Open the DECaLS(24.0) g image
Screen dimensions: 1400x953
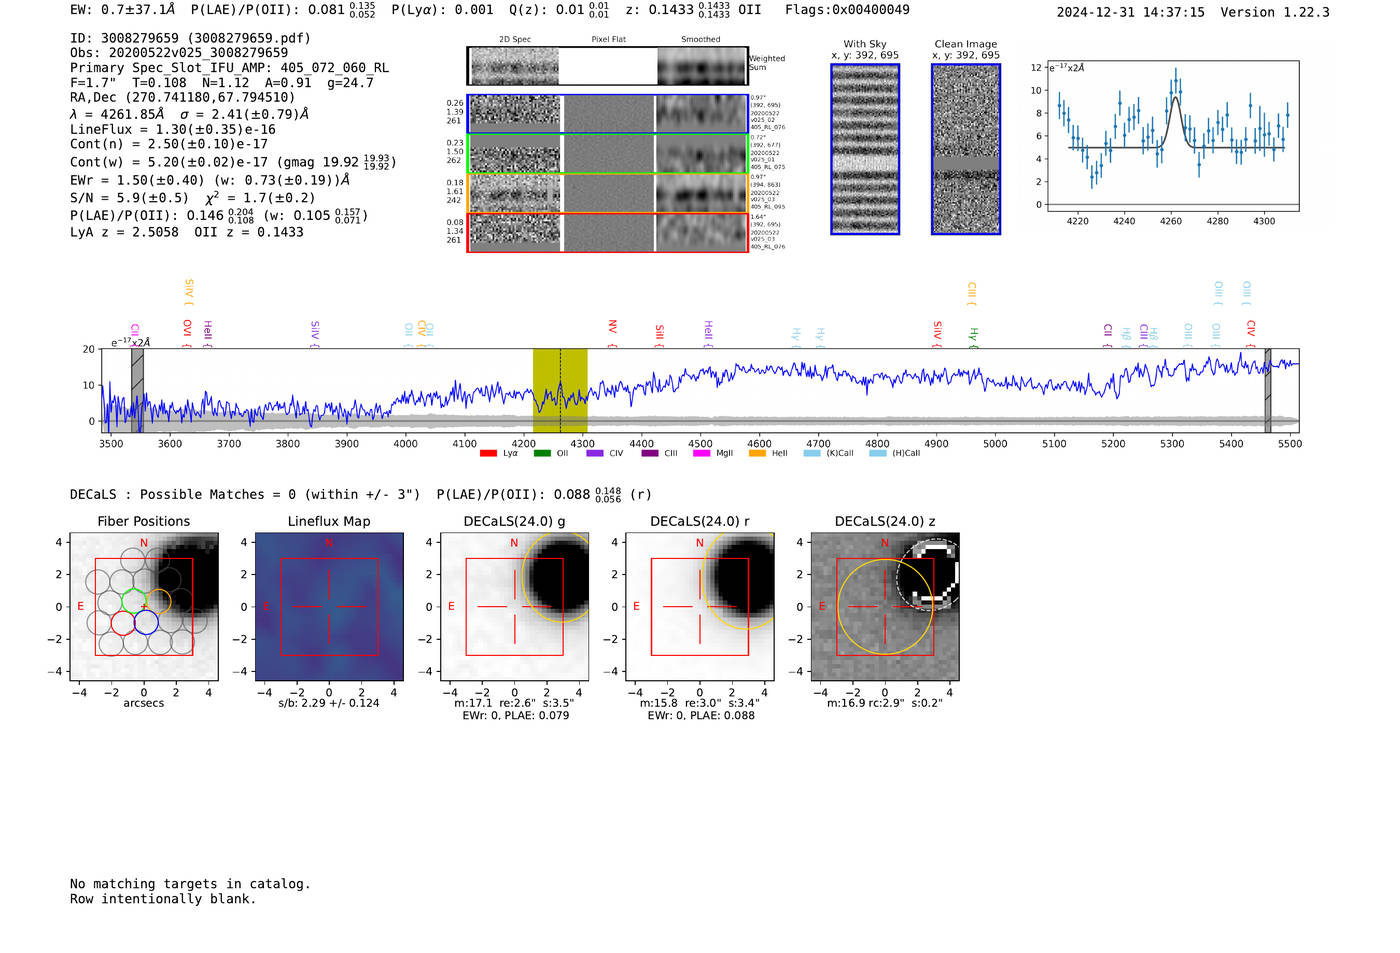[515, 607]
